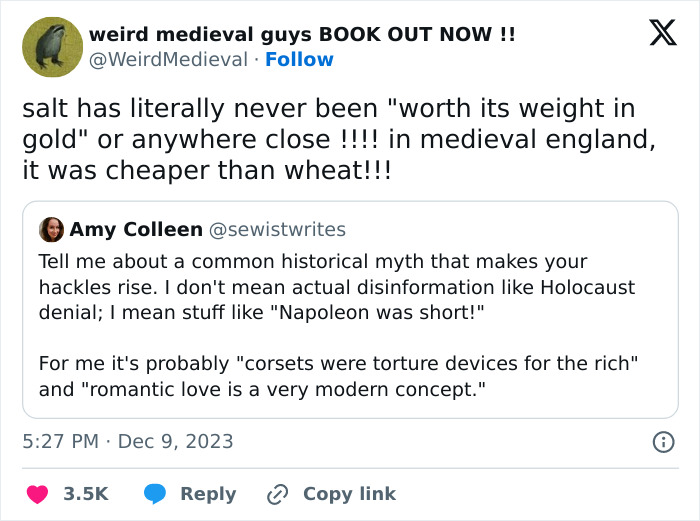
Task: Click the Reply text label
Action: [208, 494]
